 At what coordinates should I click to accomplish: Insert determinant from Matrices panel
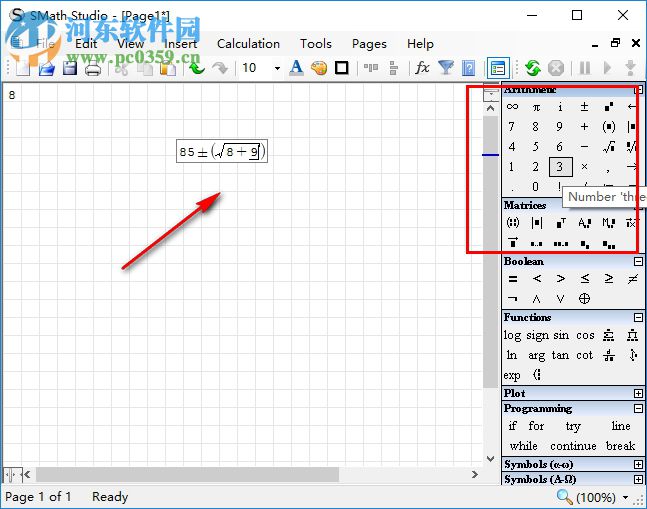click(536, 223)
